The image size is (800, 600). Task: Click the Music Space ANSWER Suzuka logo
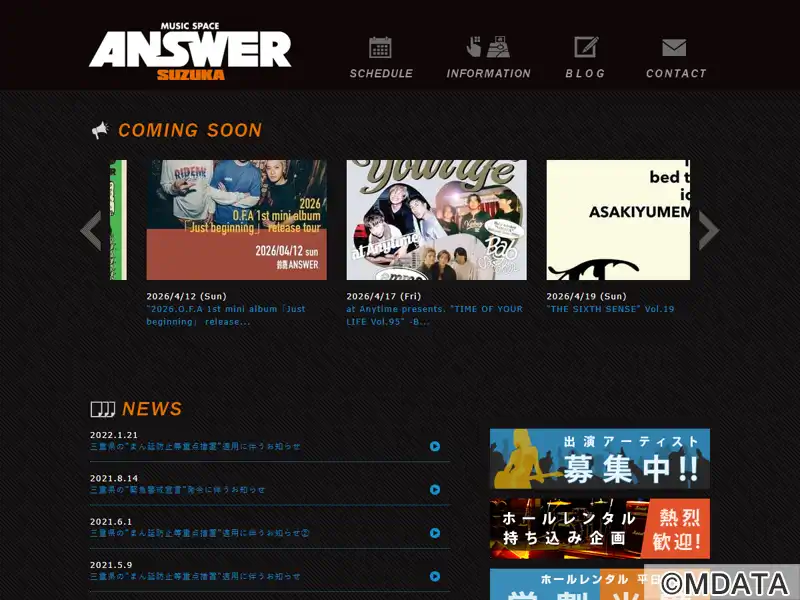(x=190, y=51)
